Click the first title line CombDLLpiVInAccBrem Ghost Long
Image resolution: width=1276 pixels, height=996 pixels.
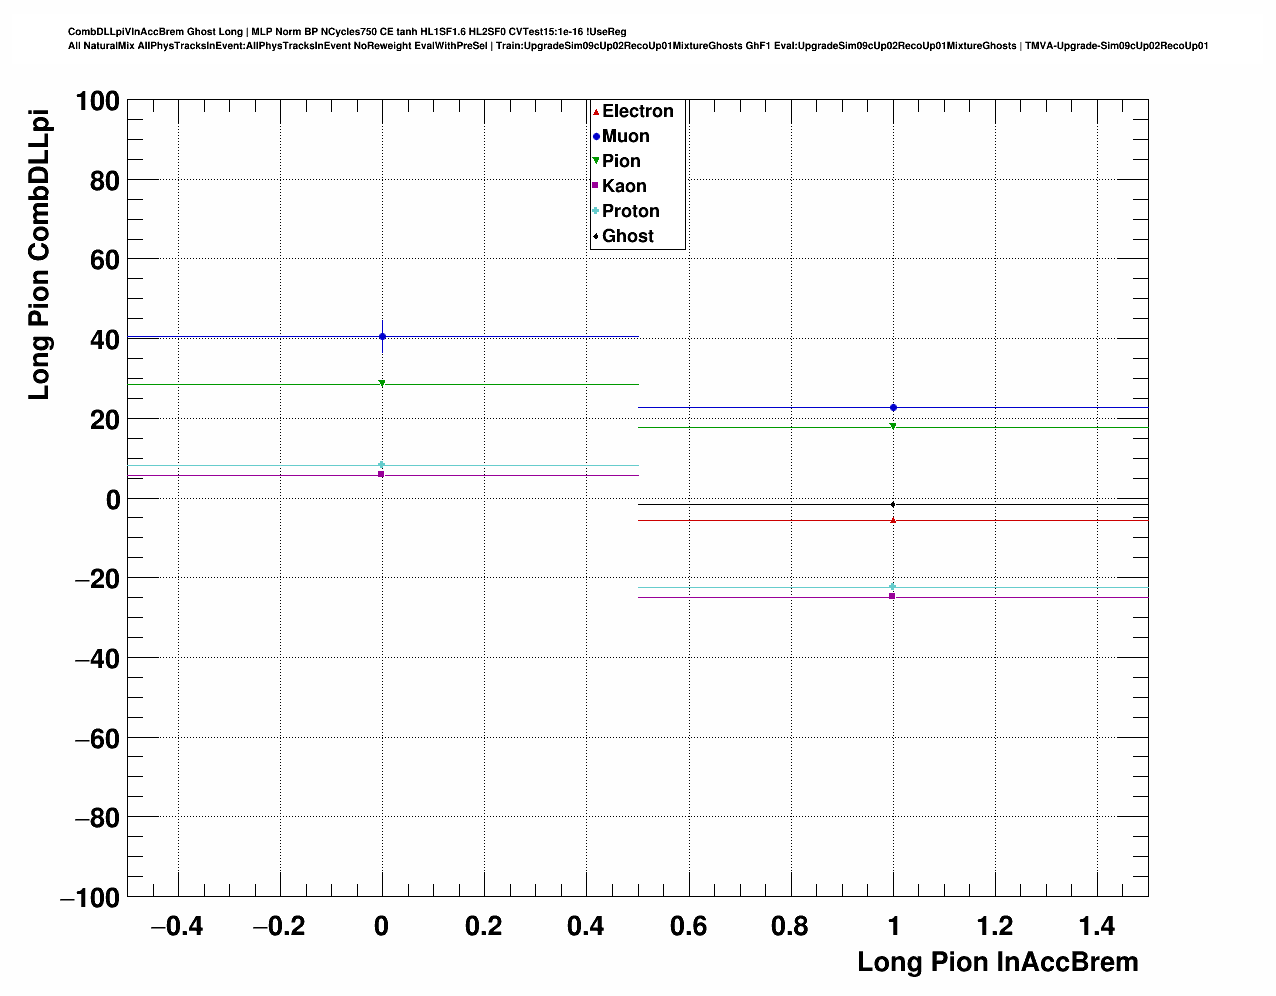click(347, 32)
